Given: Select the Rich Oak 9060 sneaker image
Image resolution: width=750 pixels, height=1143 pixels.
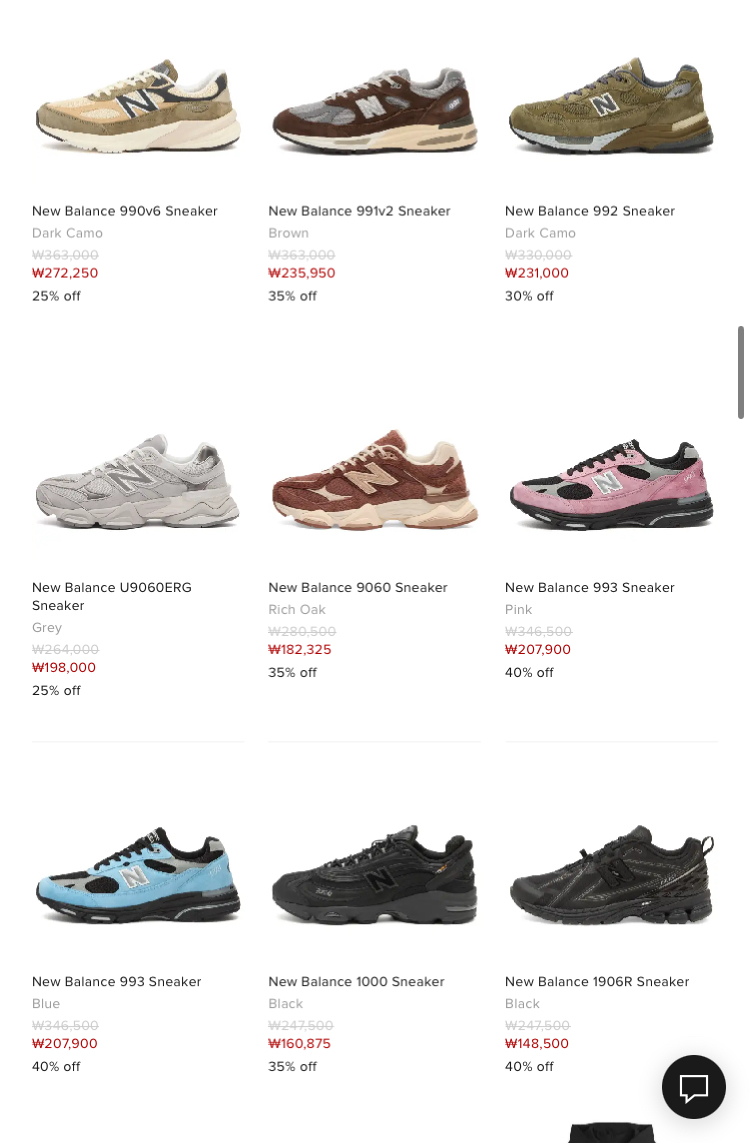Looking at the screenshot, I should pyautogui.click(x=375, y=480).
